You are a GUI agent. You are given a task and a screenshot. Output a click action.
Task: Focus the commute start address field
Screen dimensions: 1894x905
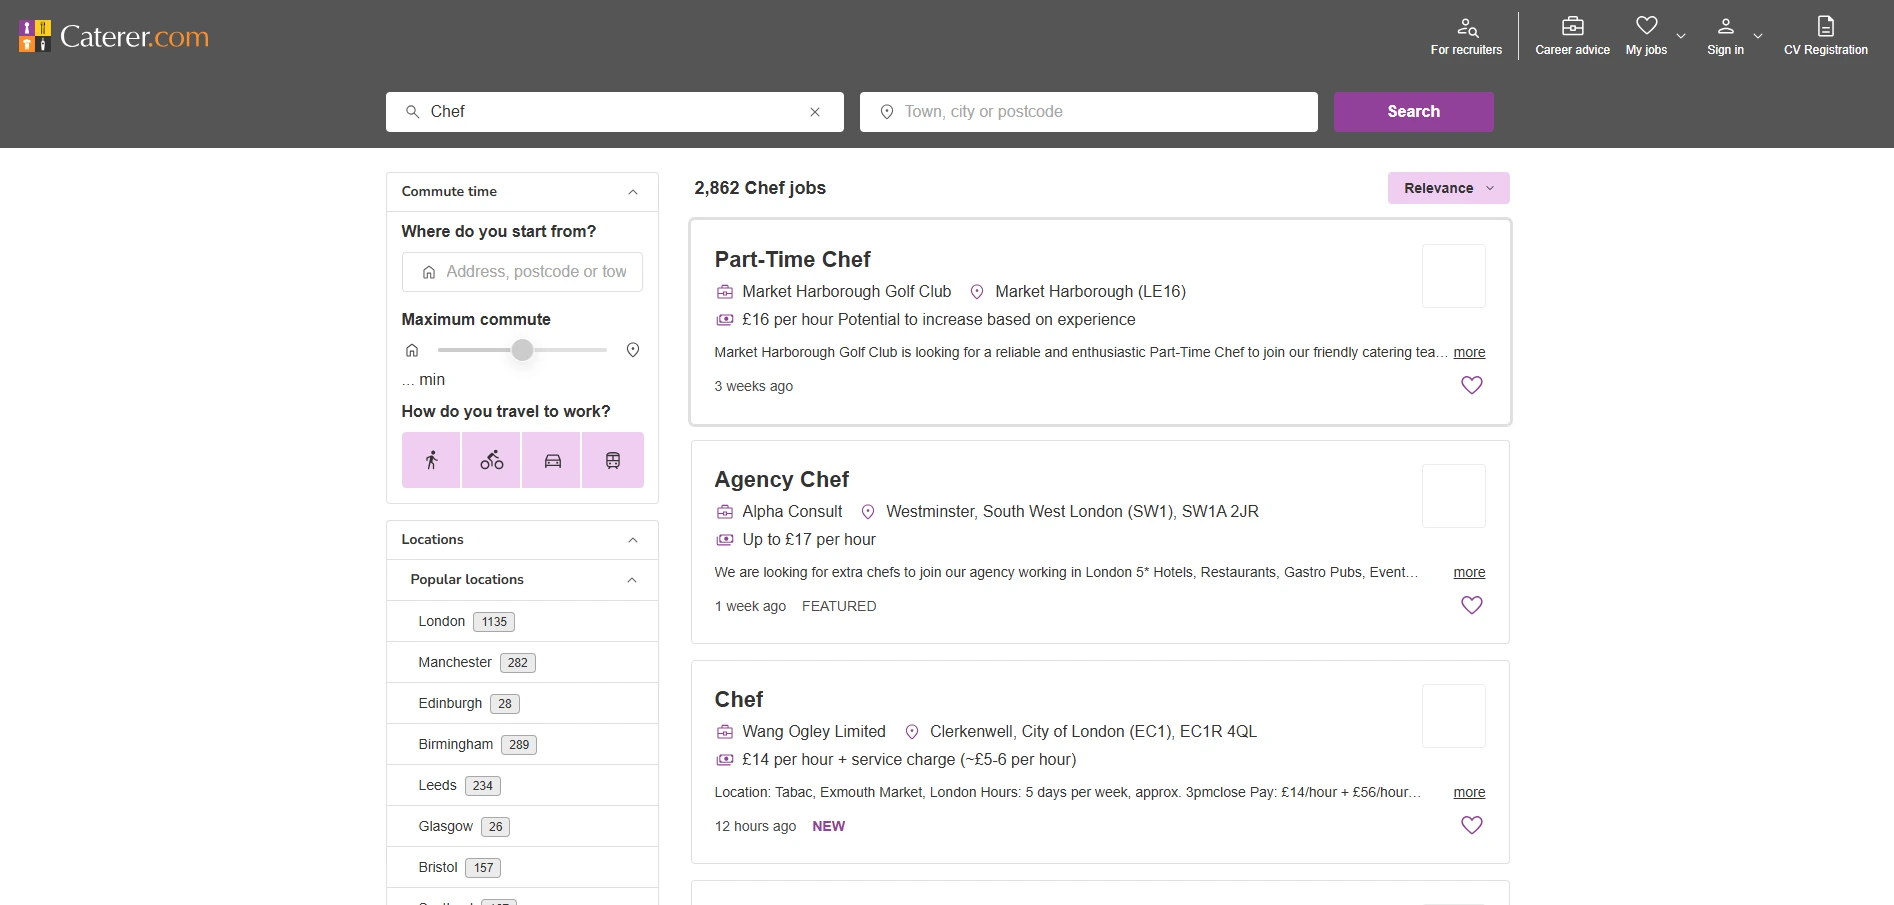point(522,272)
